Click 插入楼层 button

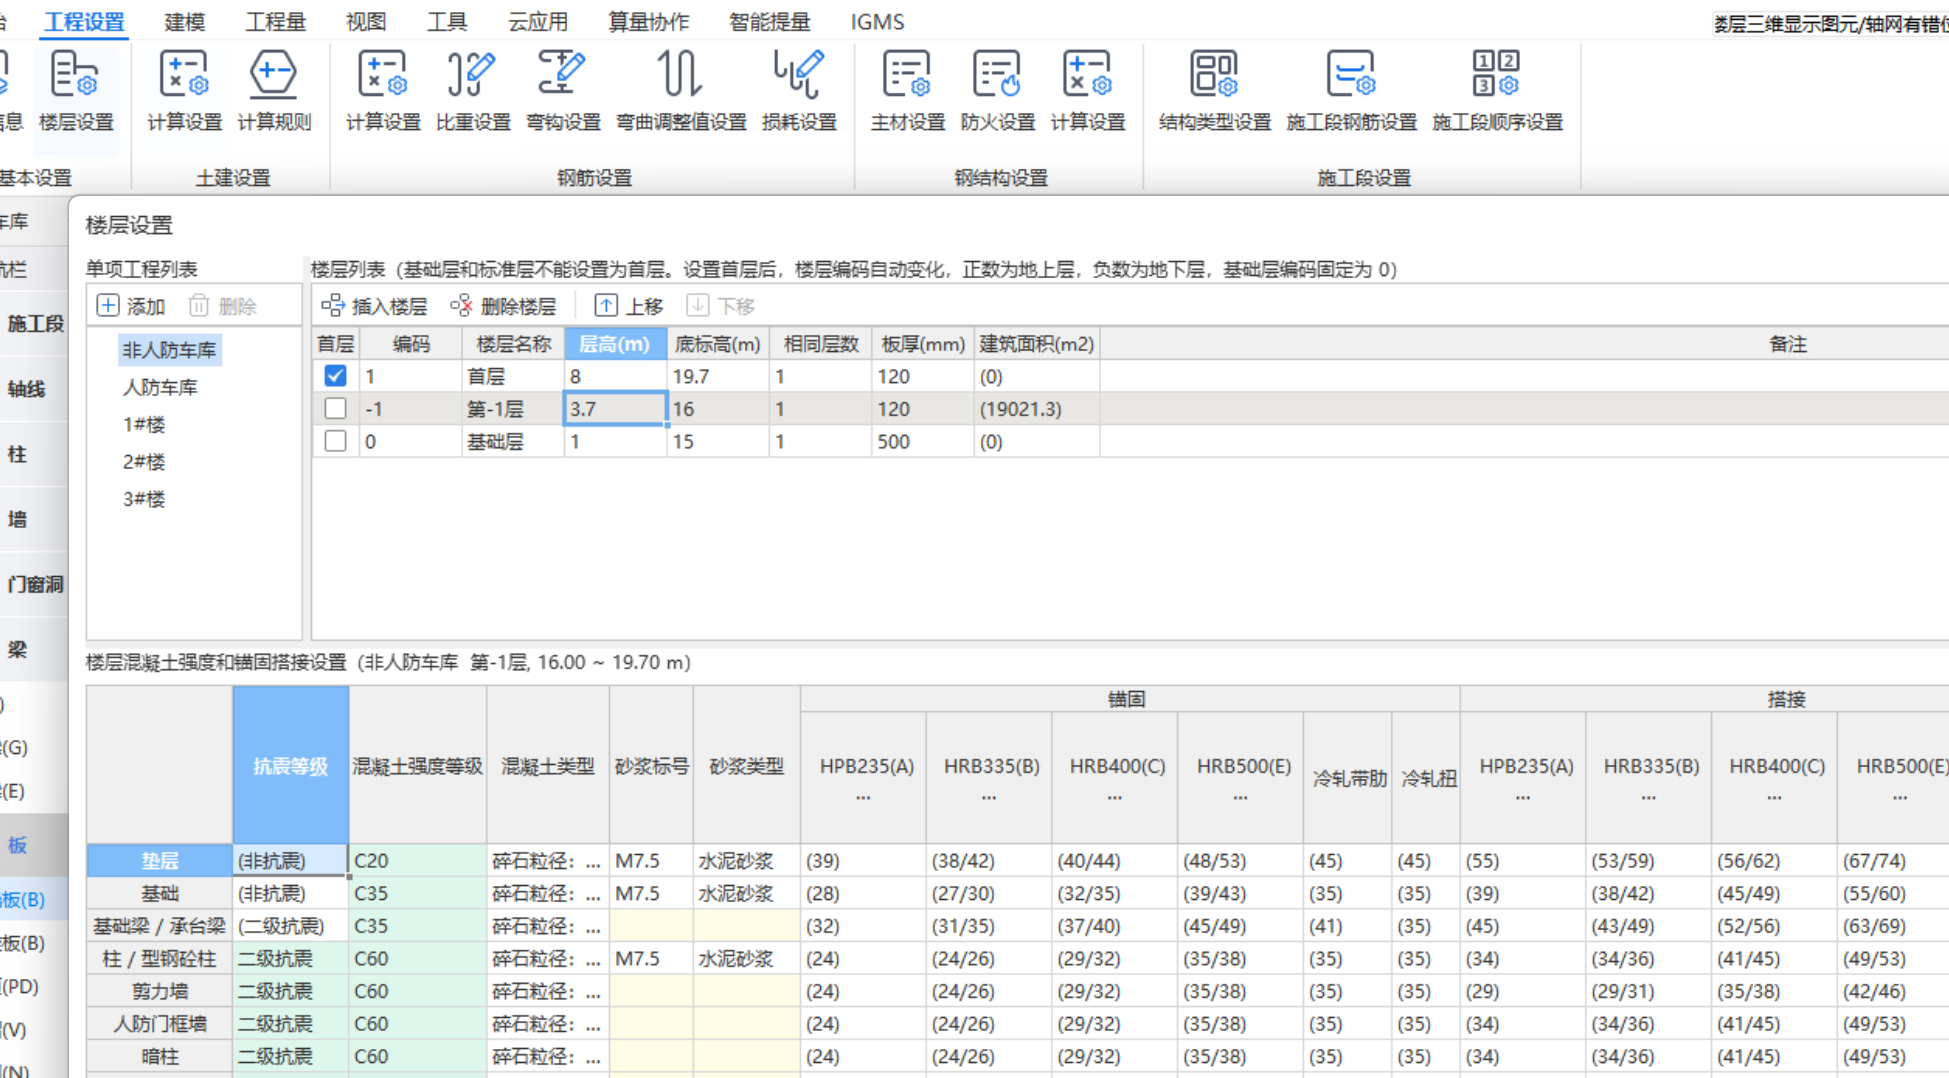click(x=374, y=306)
